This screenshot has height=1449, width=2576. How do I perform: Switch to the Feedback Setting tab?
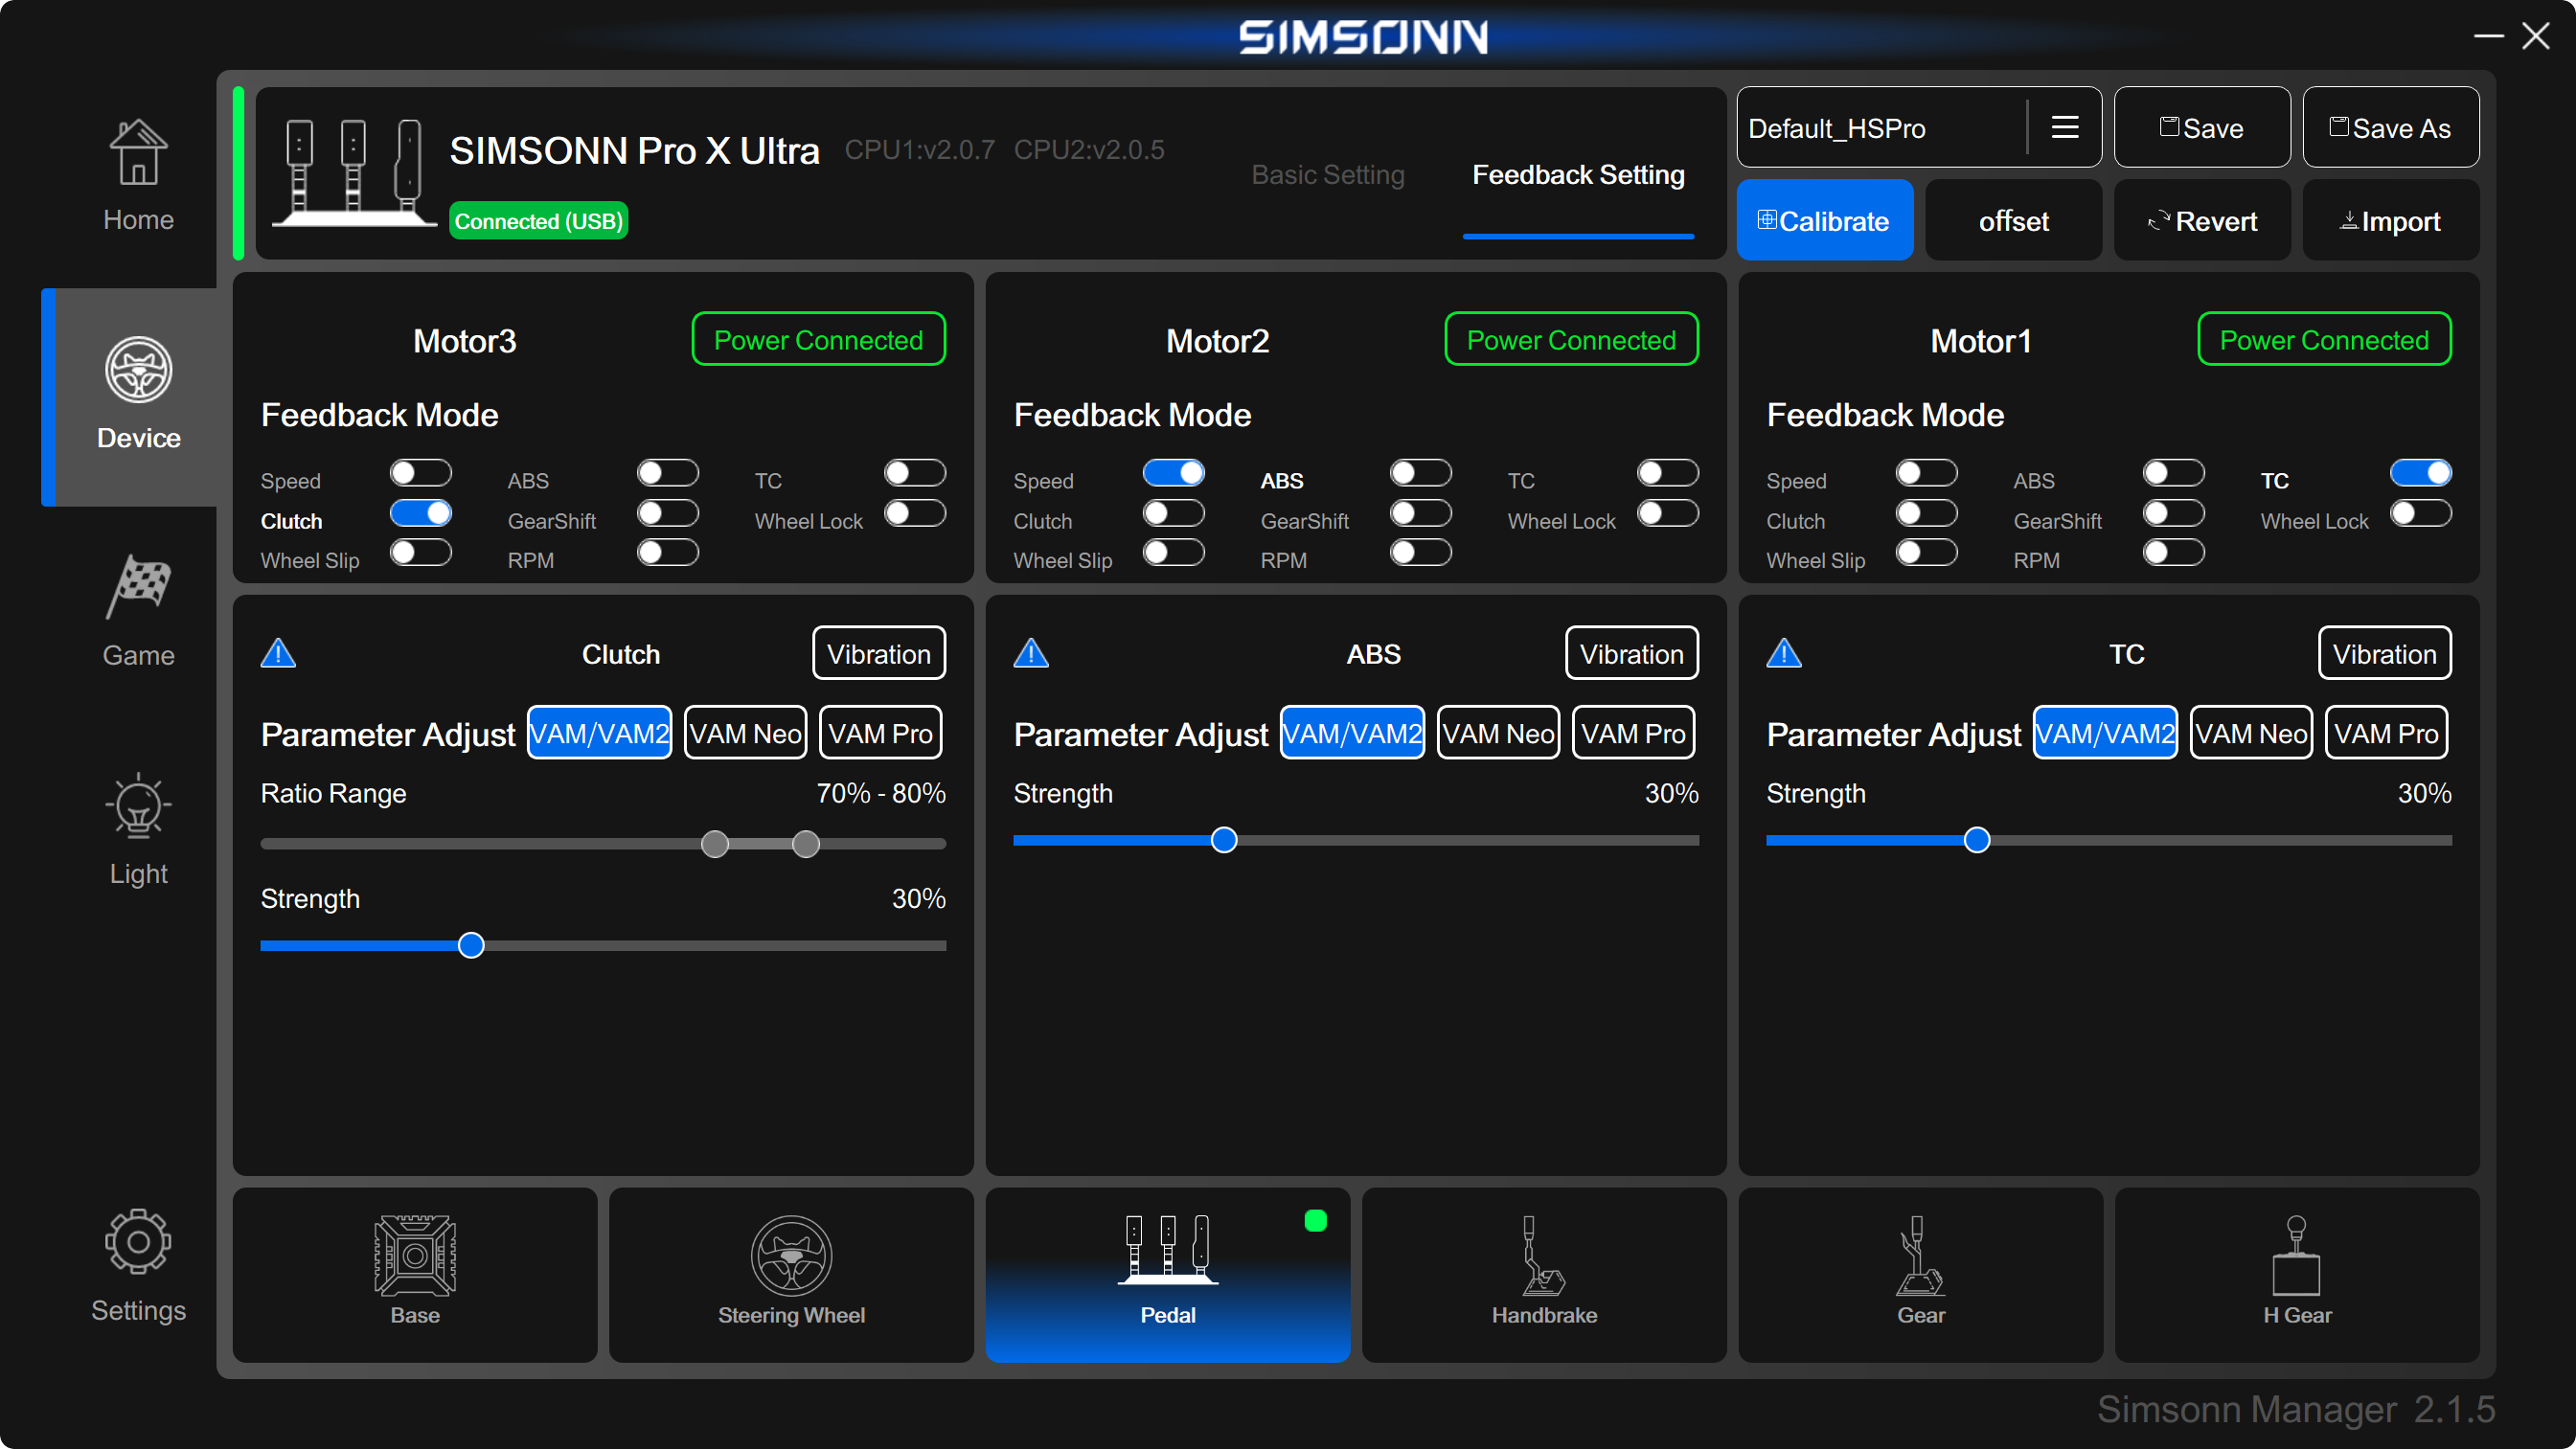click(1578, 175)
